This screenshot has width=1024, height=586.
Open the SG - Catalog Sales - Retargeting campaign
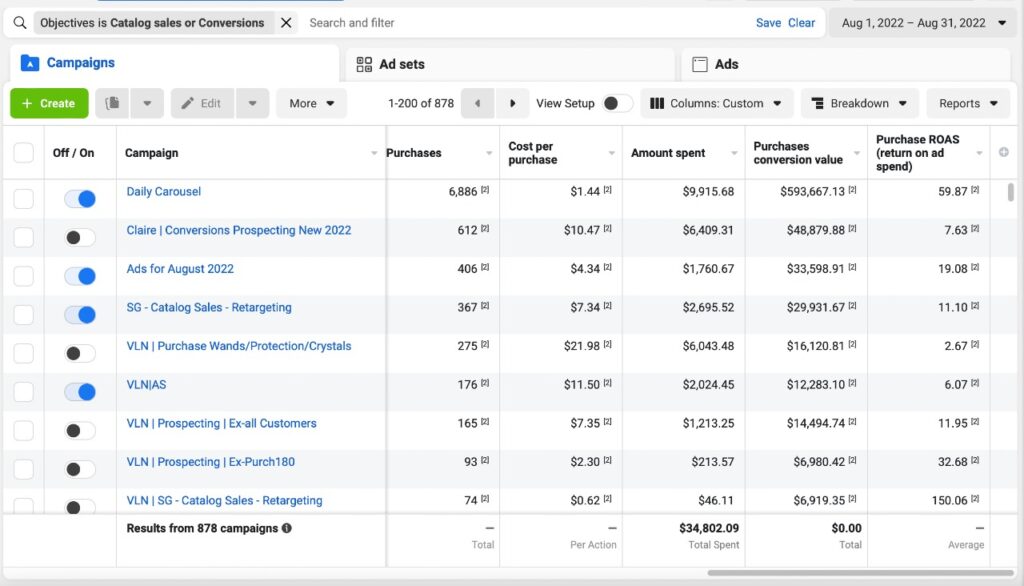tap(209, 307)
